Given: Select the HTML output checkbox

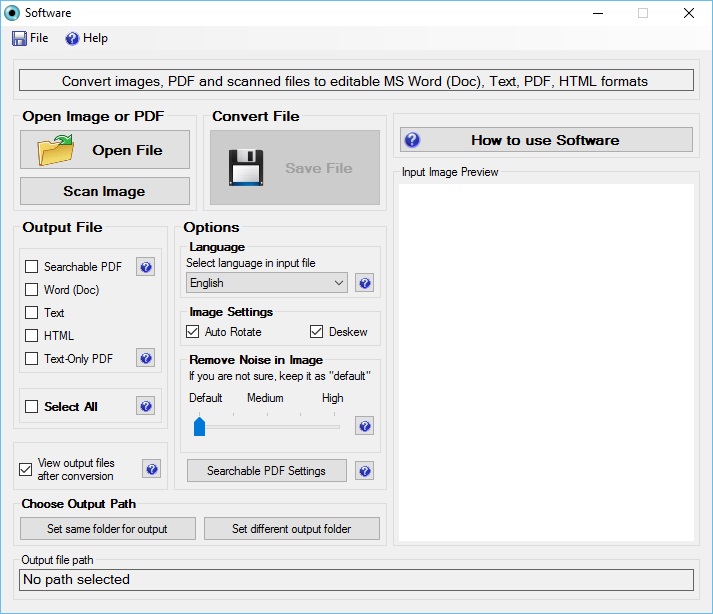Looking at the screenshot, I should point(31,336).
